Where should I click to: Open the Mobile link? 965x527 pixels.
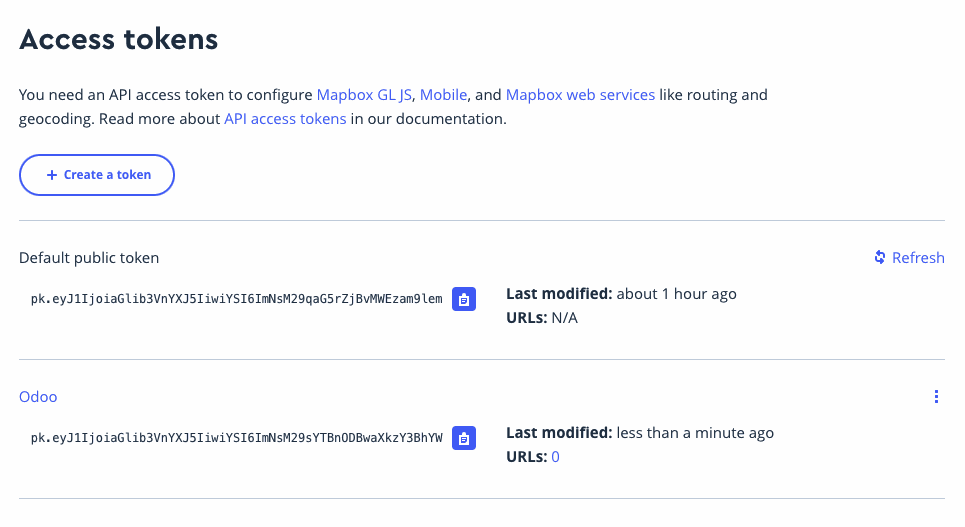tap(443, 95)
